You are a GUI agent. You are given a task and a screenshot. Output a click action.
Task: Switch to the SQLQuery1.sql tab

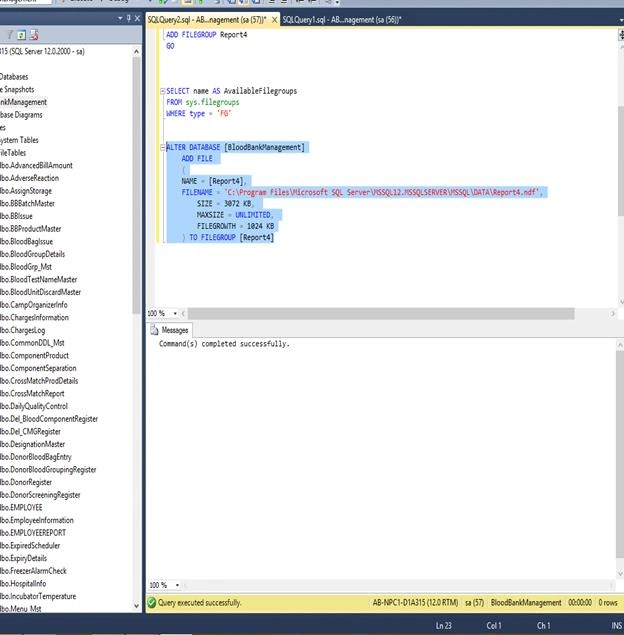click(342, 19)
